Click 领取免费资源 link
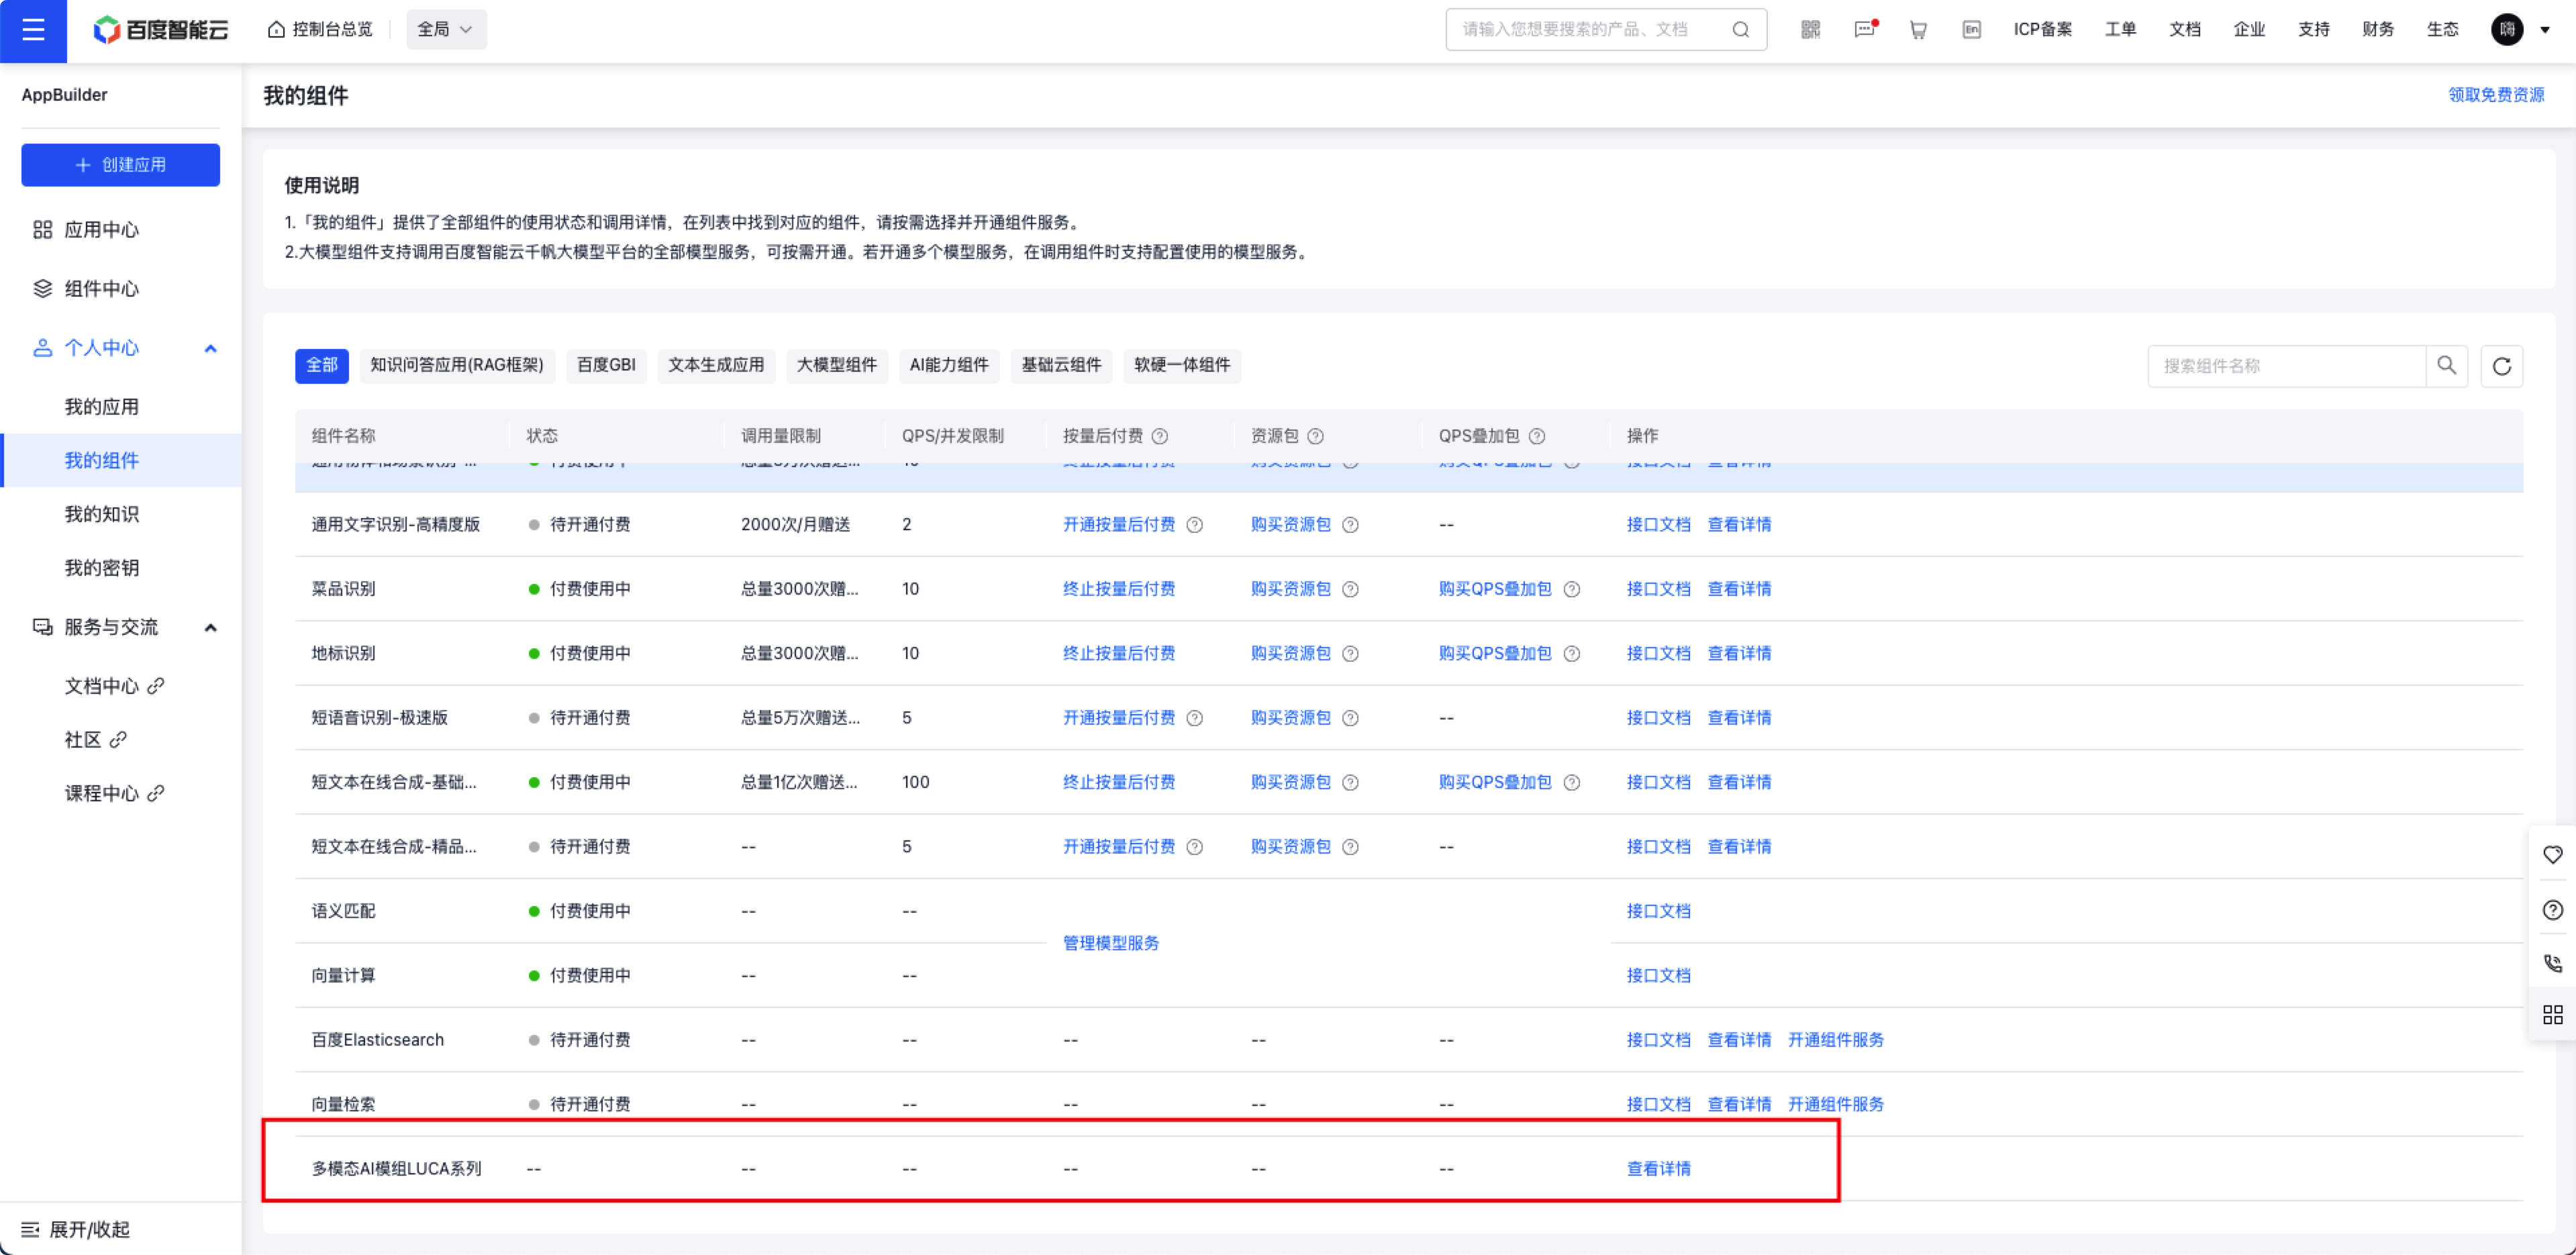Screen dimensions: 2576x1255 (x=2496, y=95)
